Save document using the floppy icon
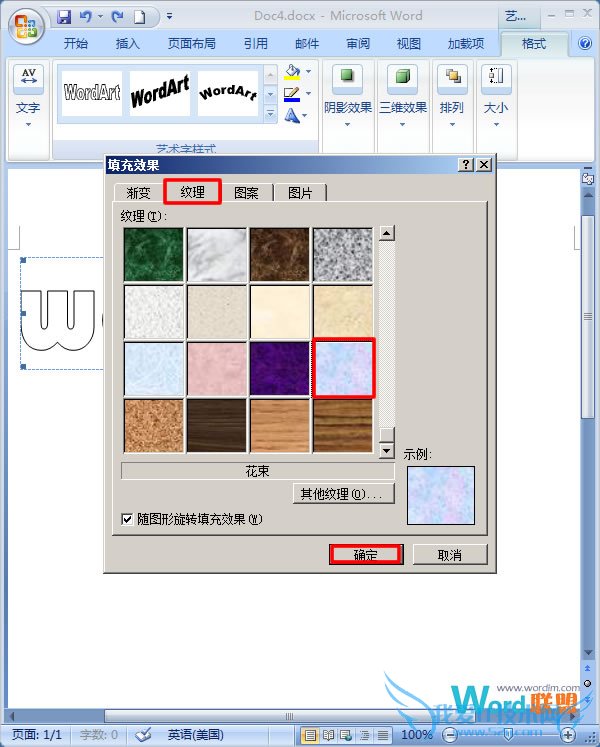Viewport: 600px width, 747px height. point(64,17)
